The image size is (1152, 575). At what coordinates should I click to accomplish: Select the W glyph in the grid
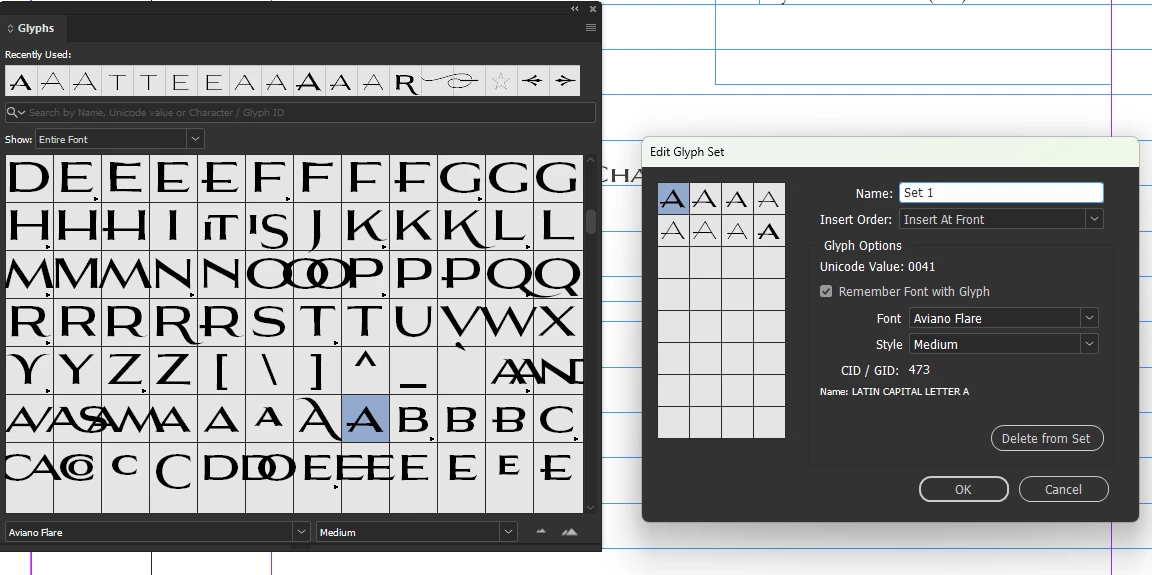pos(509,322)
